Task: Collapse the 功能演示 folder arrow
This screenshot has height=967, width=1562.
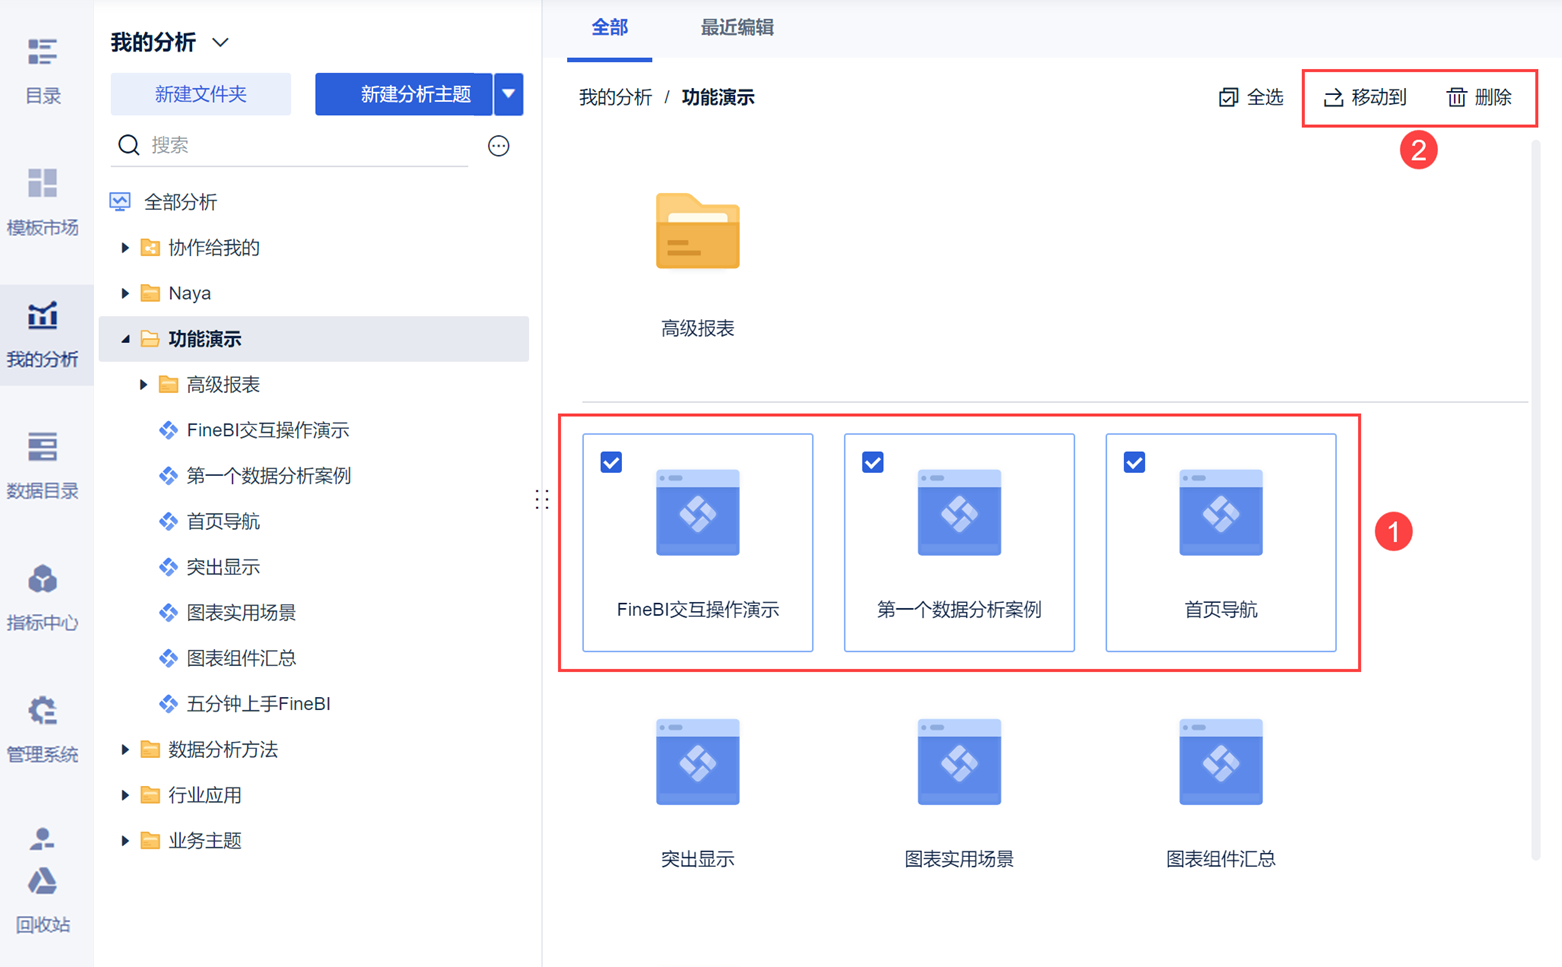Action: coord(125,339)
